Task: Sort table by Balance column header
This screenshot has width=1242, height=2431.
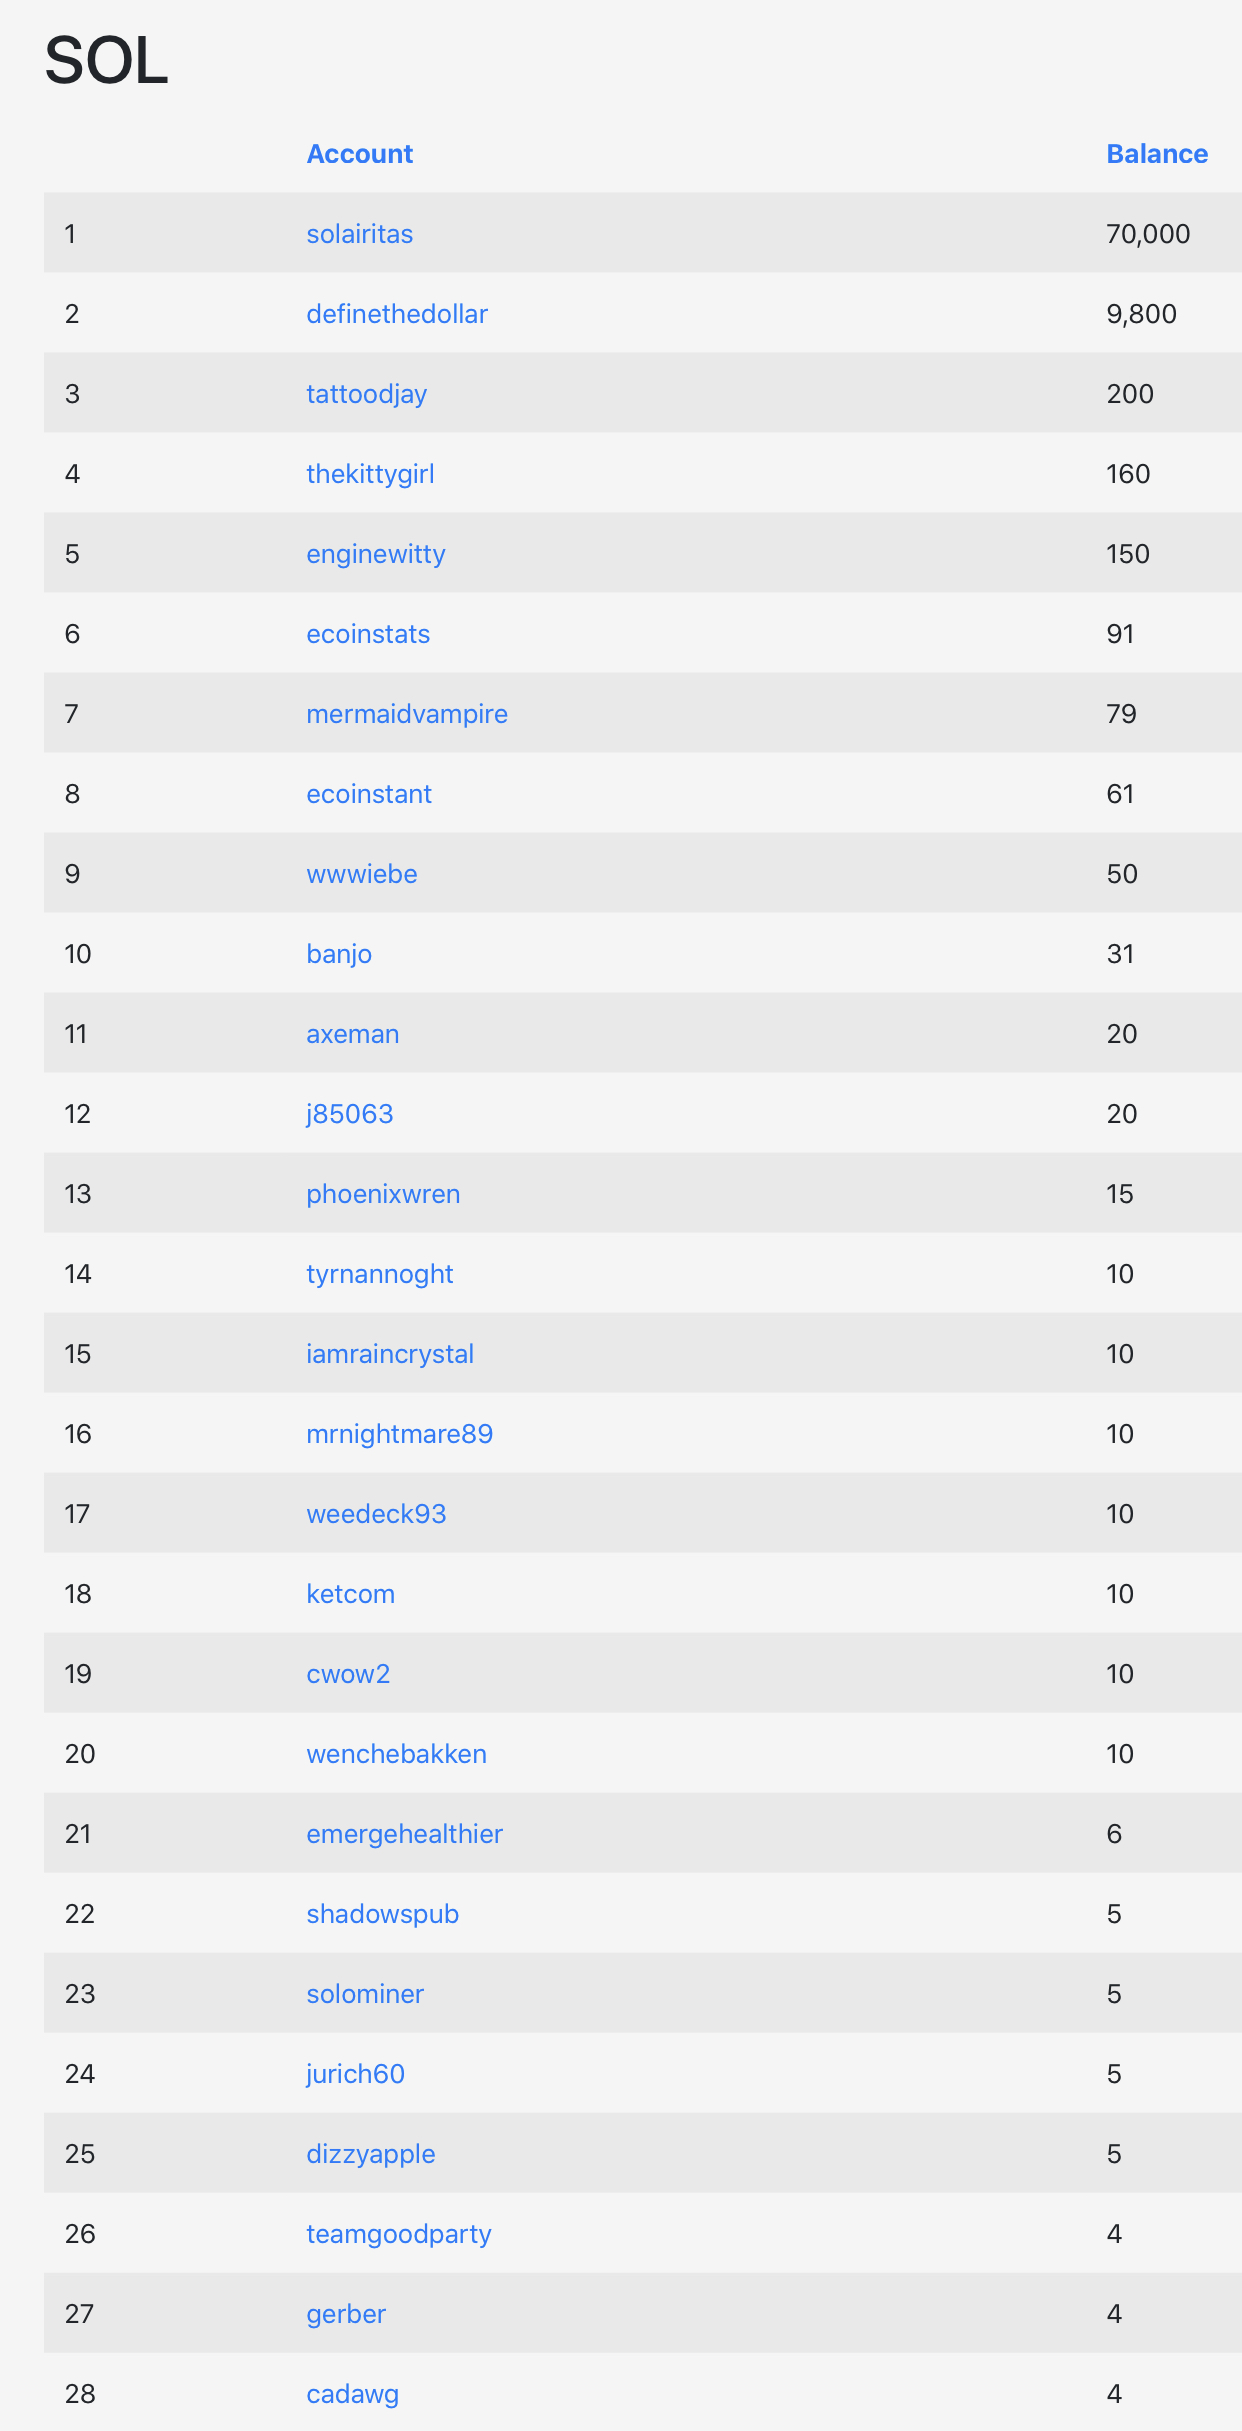Action: tap(1156, 154)
